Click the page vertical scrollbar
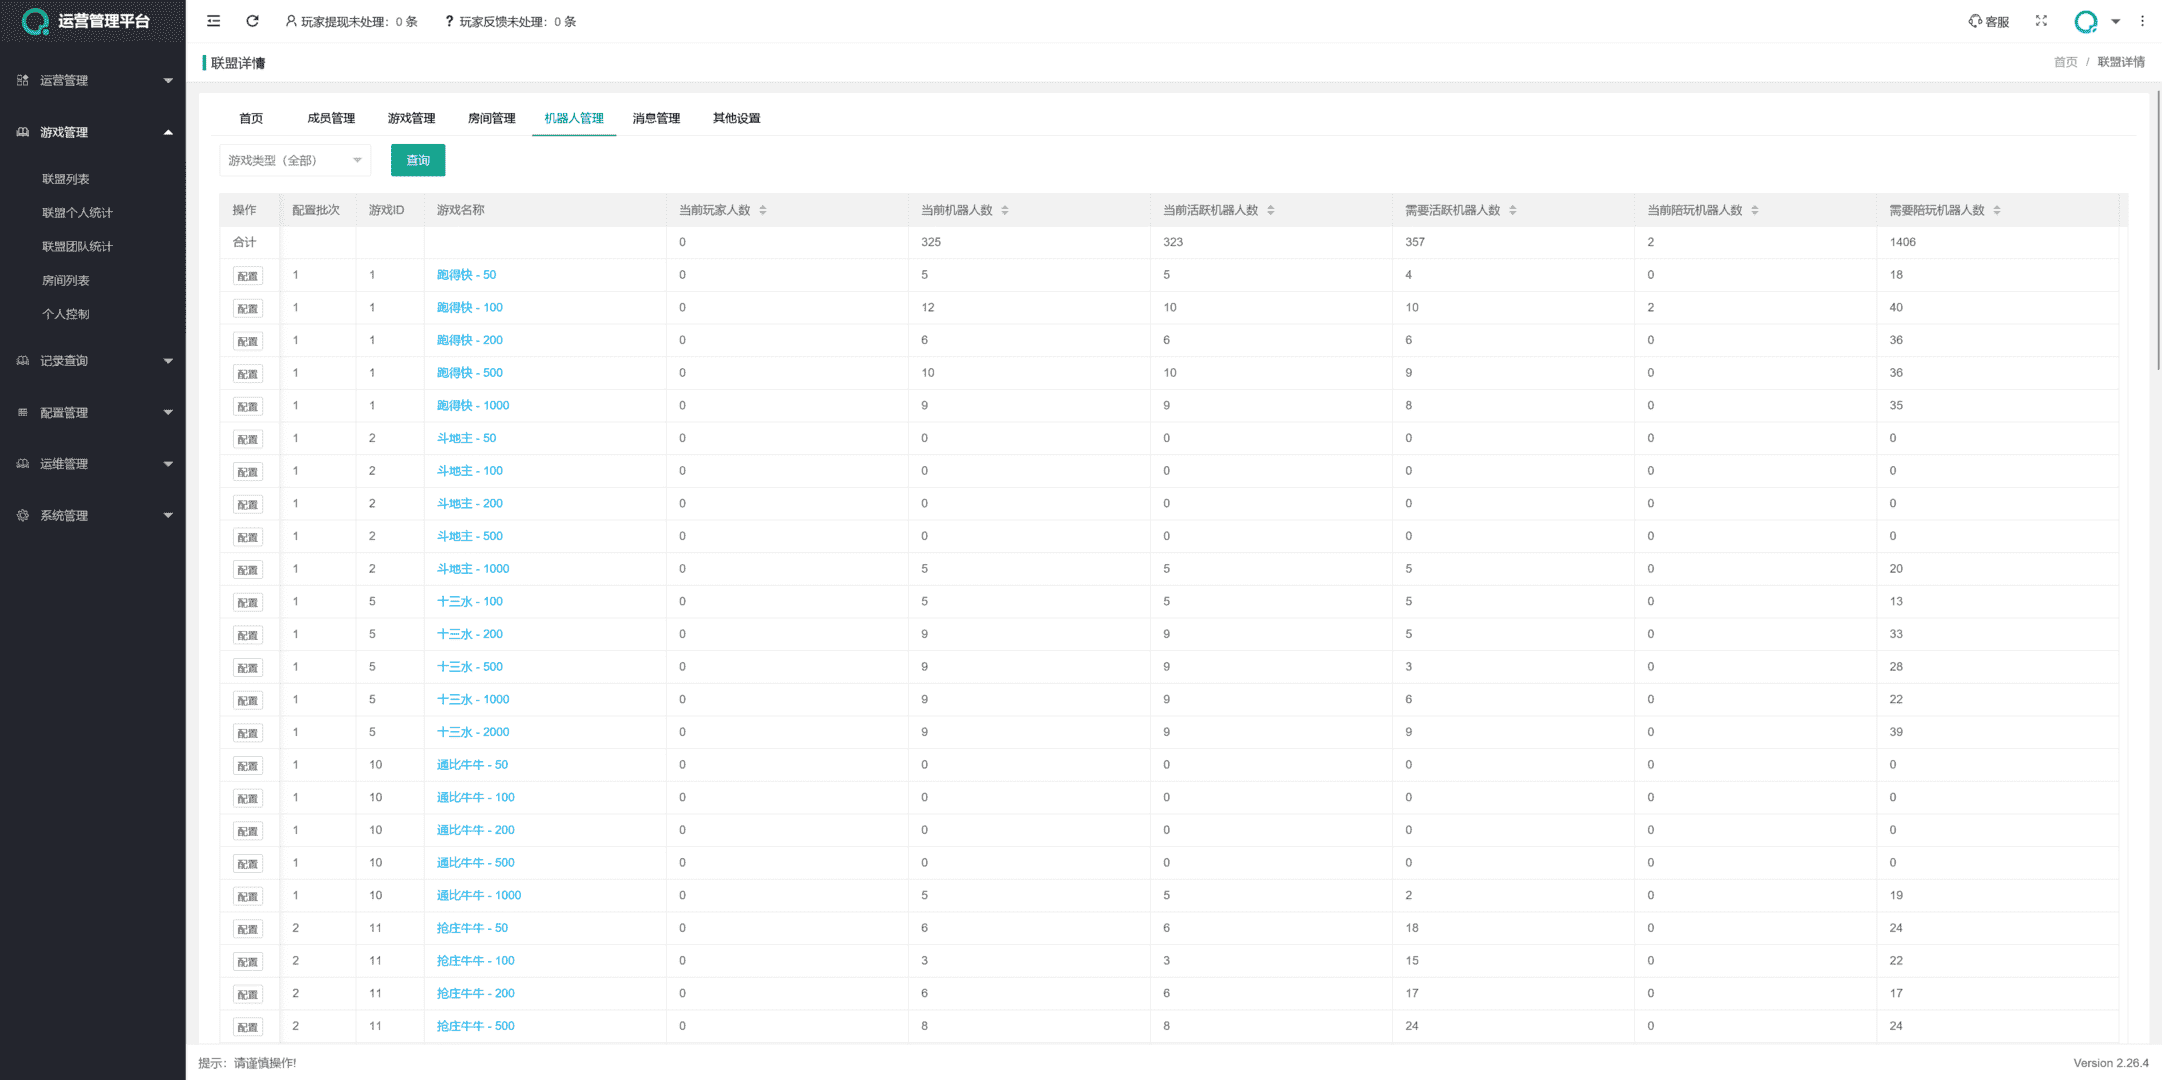The height and width of the screenshot is (1080, 2162). coord(2157,230)
